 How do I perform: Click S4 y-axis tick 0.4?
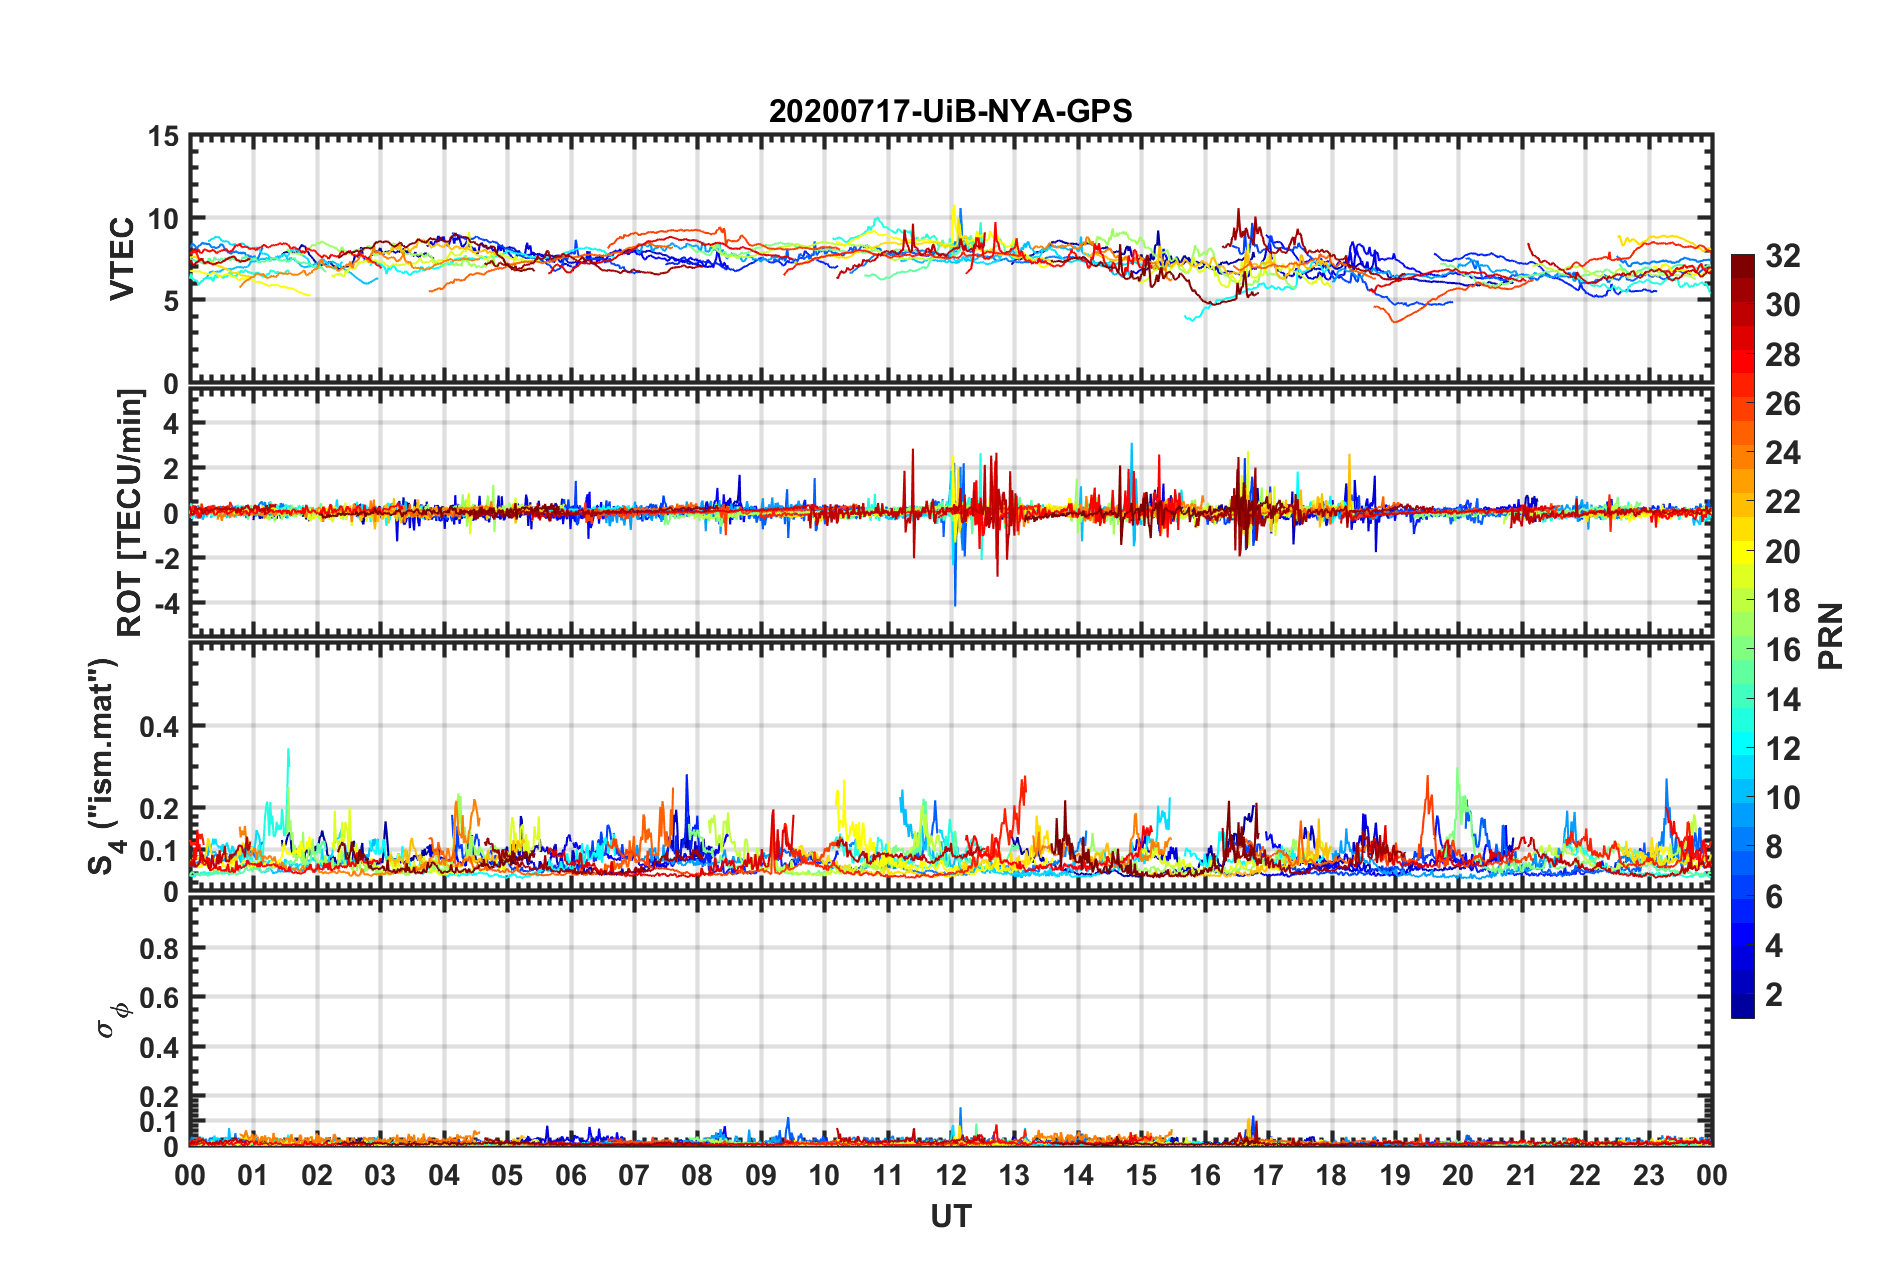click(160, 727)
